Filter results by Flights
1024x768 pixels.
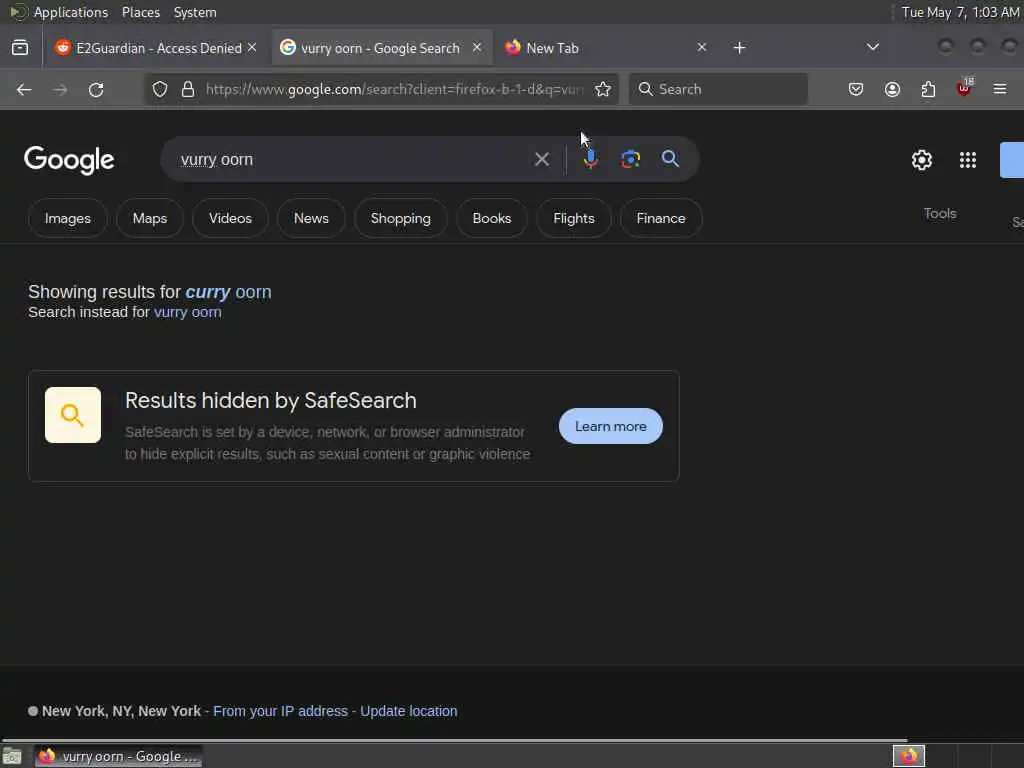pos(573,218)
